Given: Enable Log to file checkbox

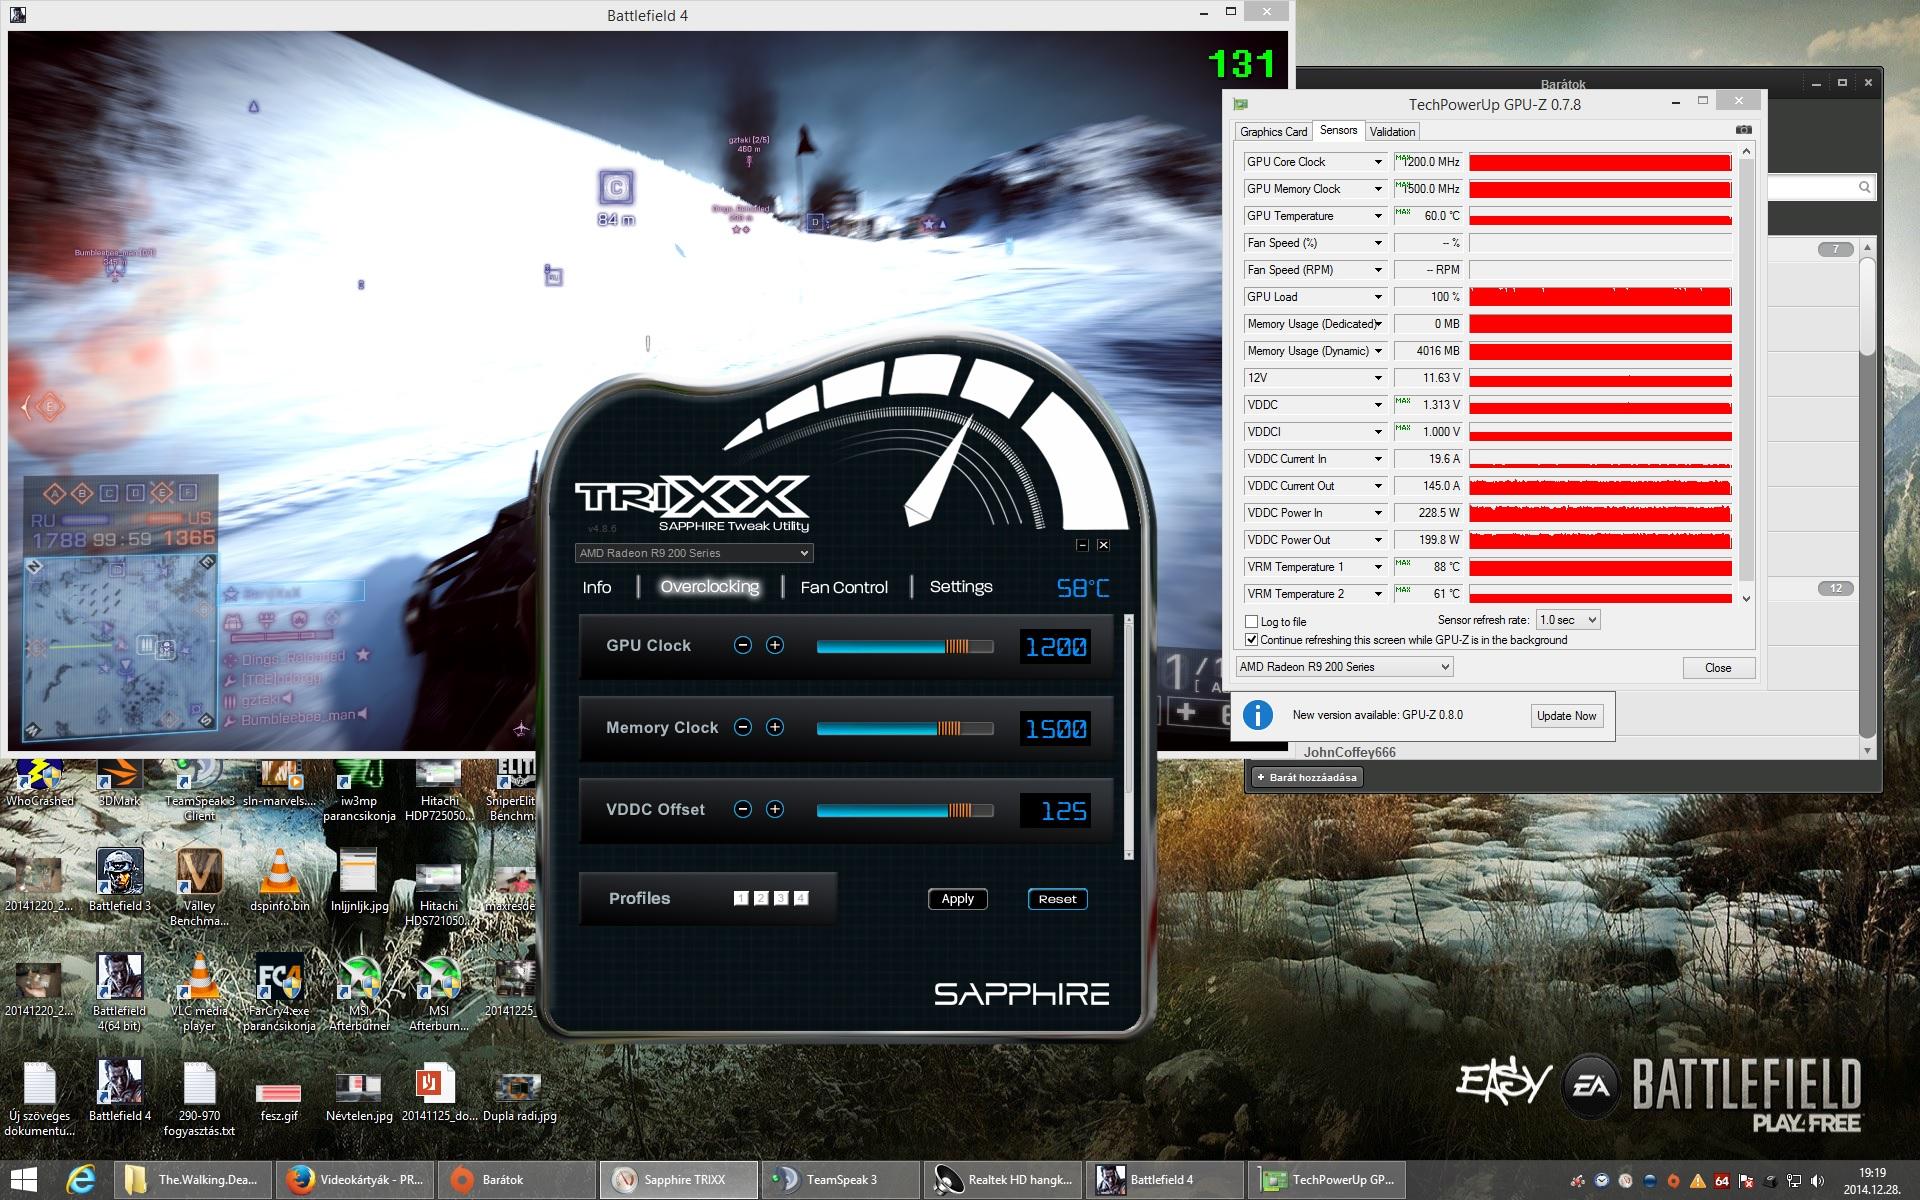Looking at the screenshot, I should pyautogui.click(x=1251, y=622).
